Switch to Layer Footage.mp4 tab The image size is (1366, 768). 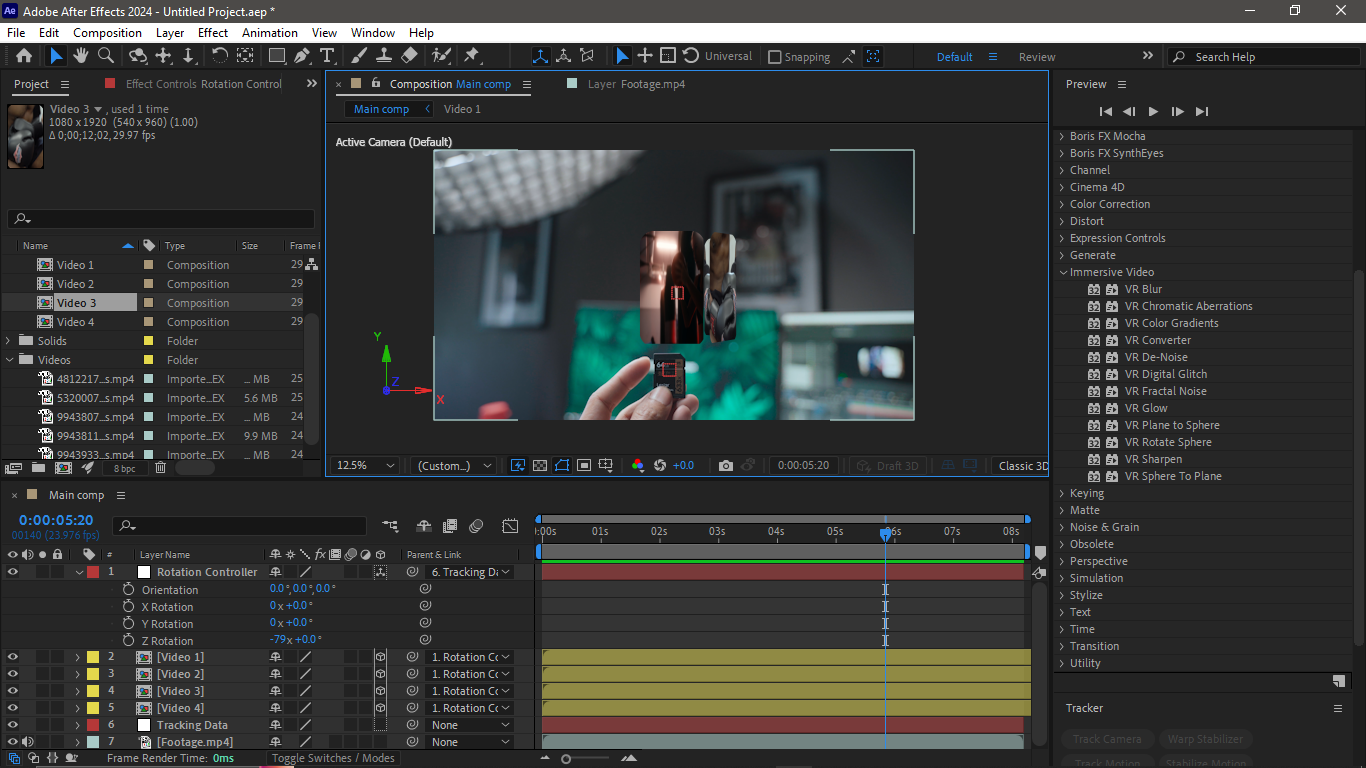coord(636,84)
